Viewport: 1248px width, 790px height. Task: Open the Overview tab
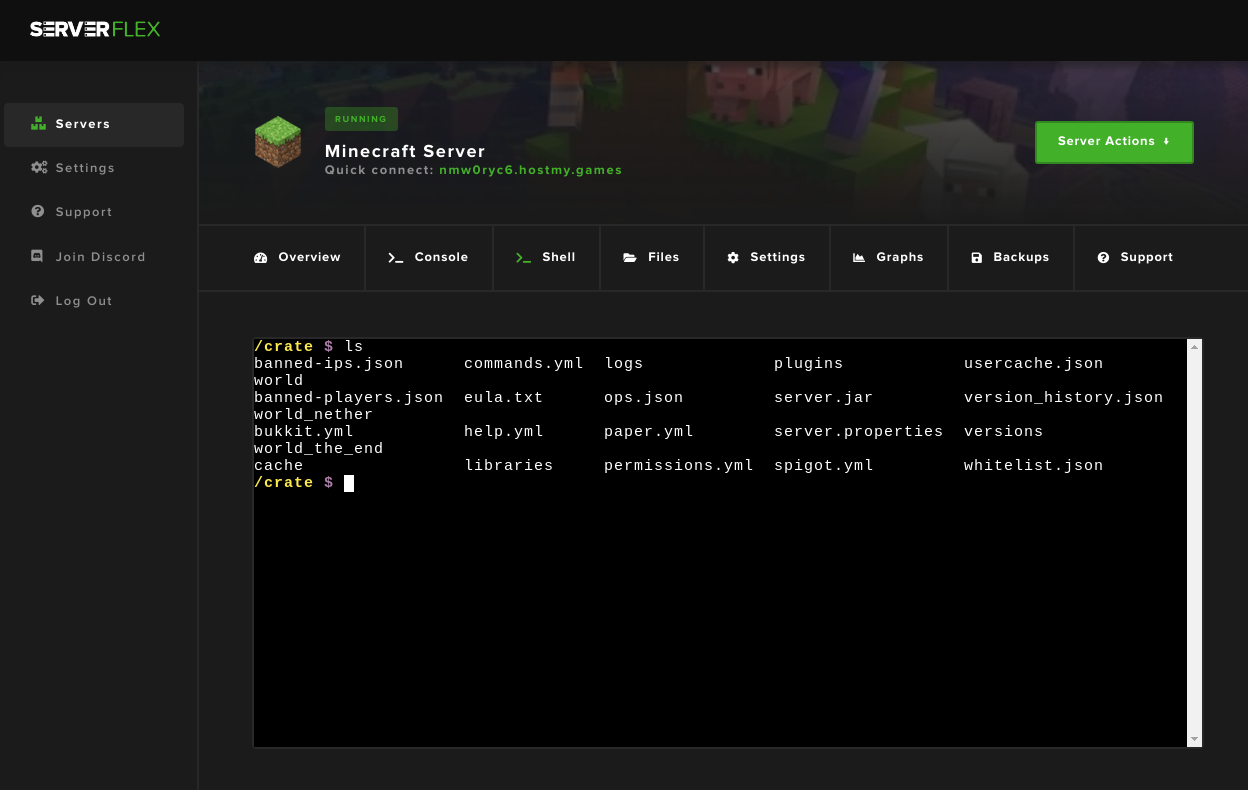[x=297, y=258]
